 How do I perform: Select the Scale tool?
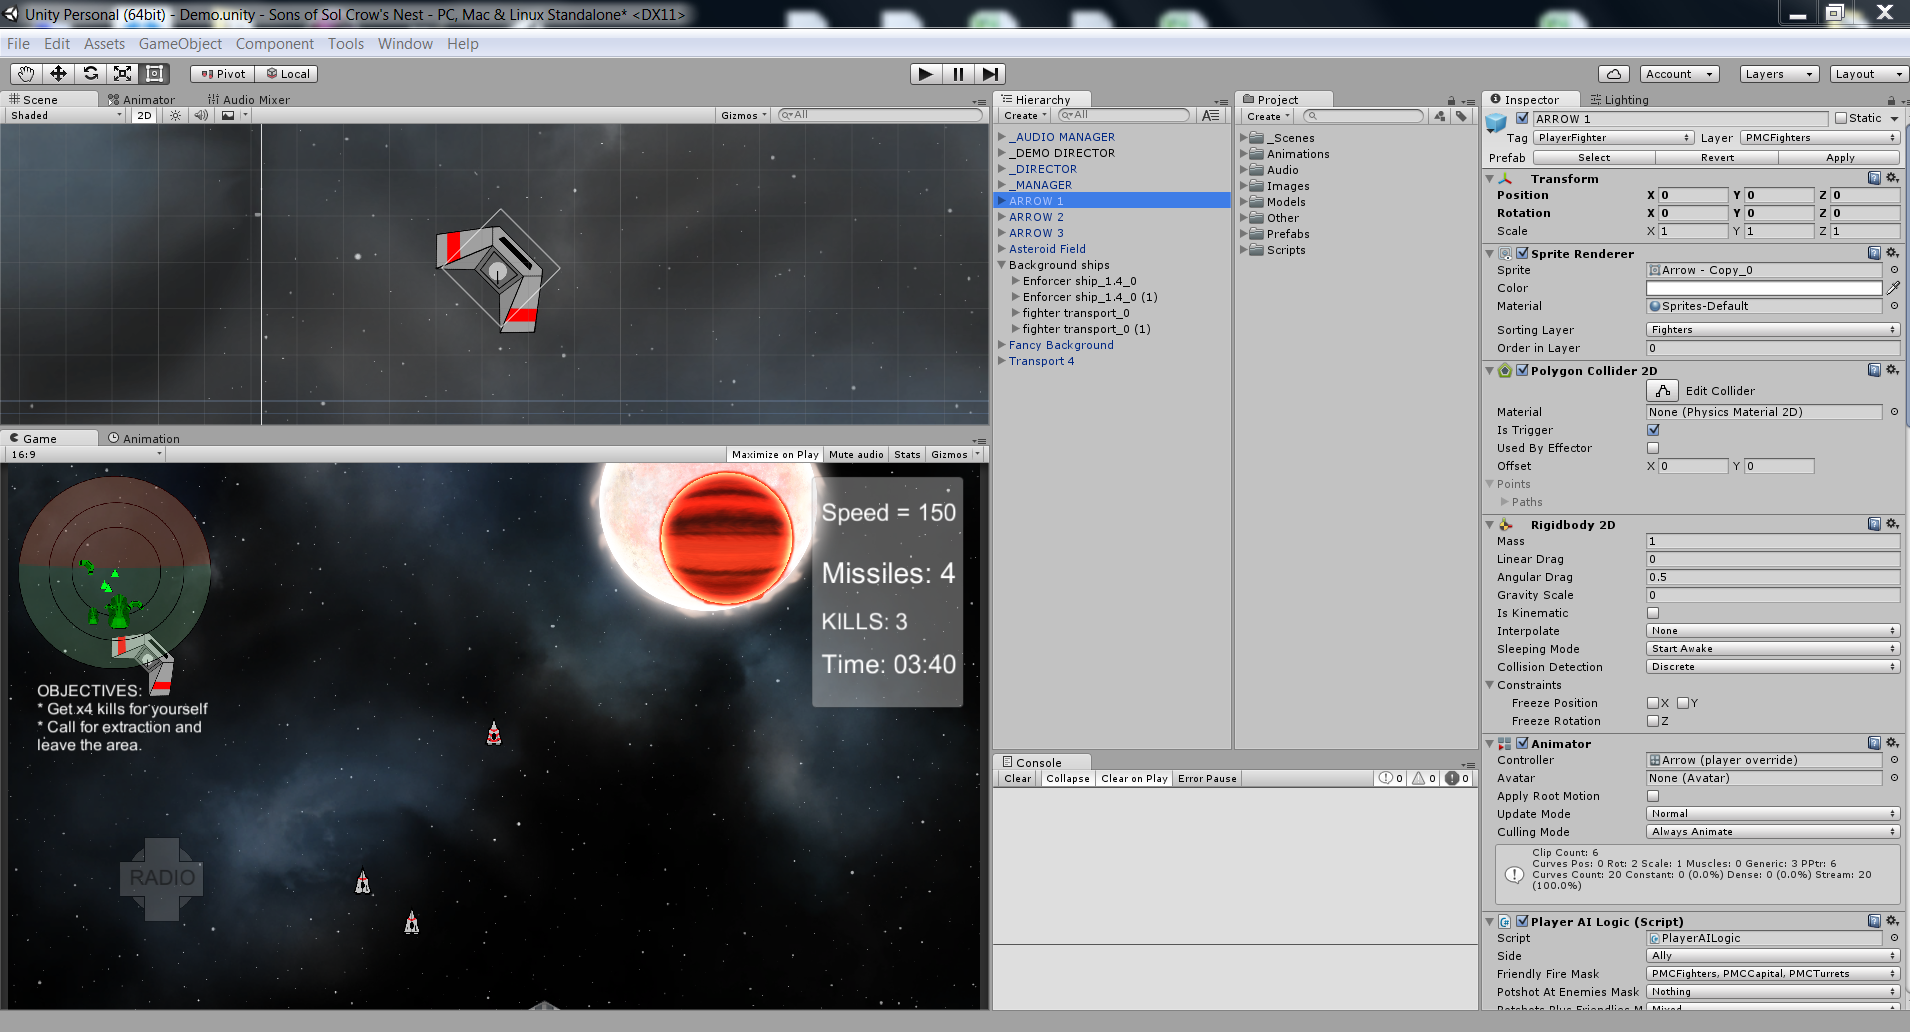pos(122,73)
